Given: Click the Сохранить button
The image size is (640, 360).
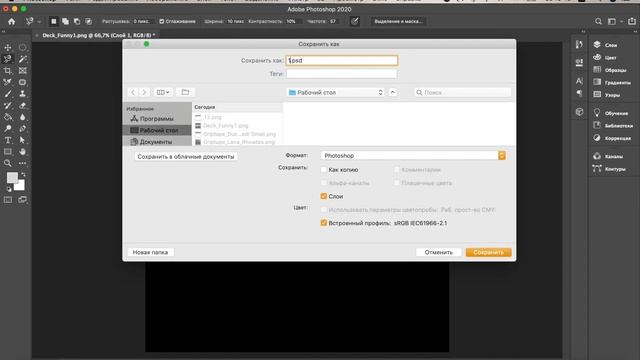Looking at the screenshot, I should pyautogui.click(x=489, y=252).
